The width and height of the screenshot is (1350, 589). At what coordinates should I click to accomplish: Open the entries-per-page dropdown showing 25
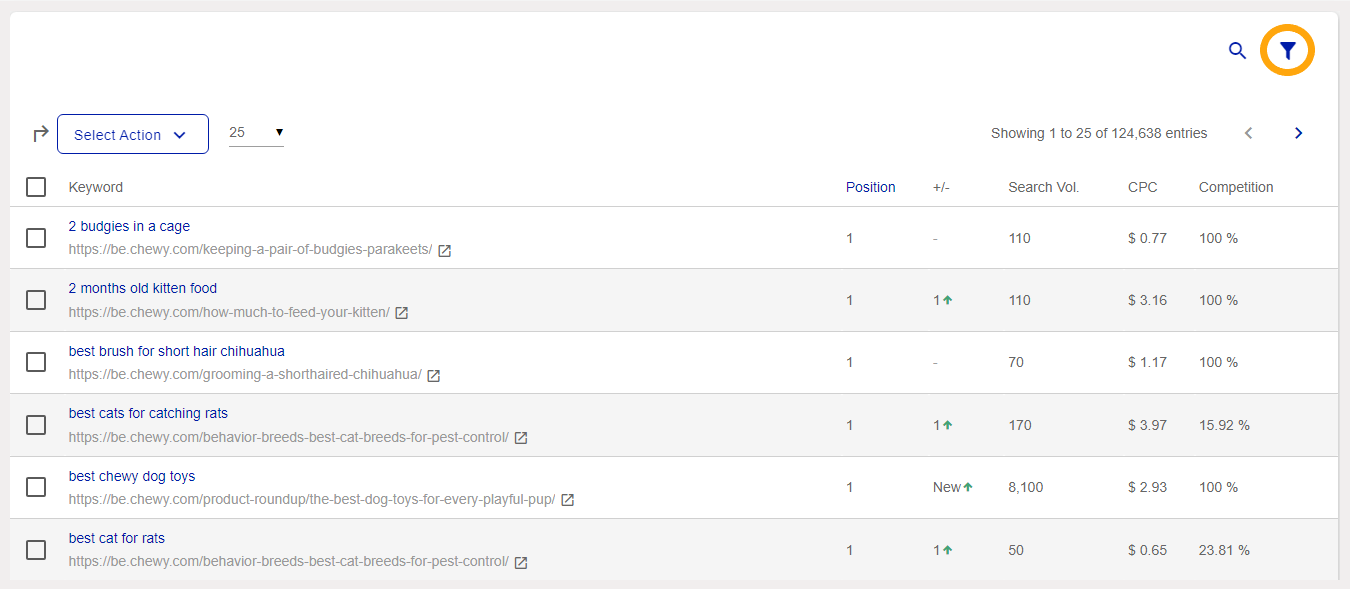click(256, 132)
